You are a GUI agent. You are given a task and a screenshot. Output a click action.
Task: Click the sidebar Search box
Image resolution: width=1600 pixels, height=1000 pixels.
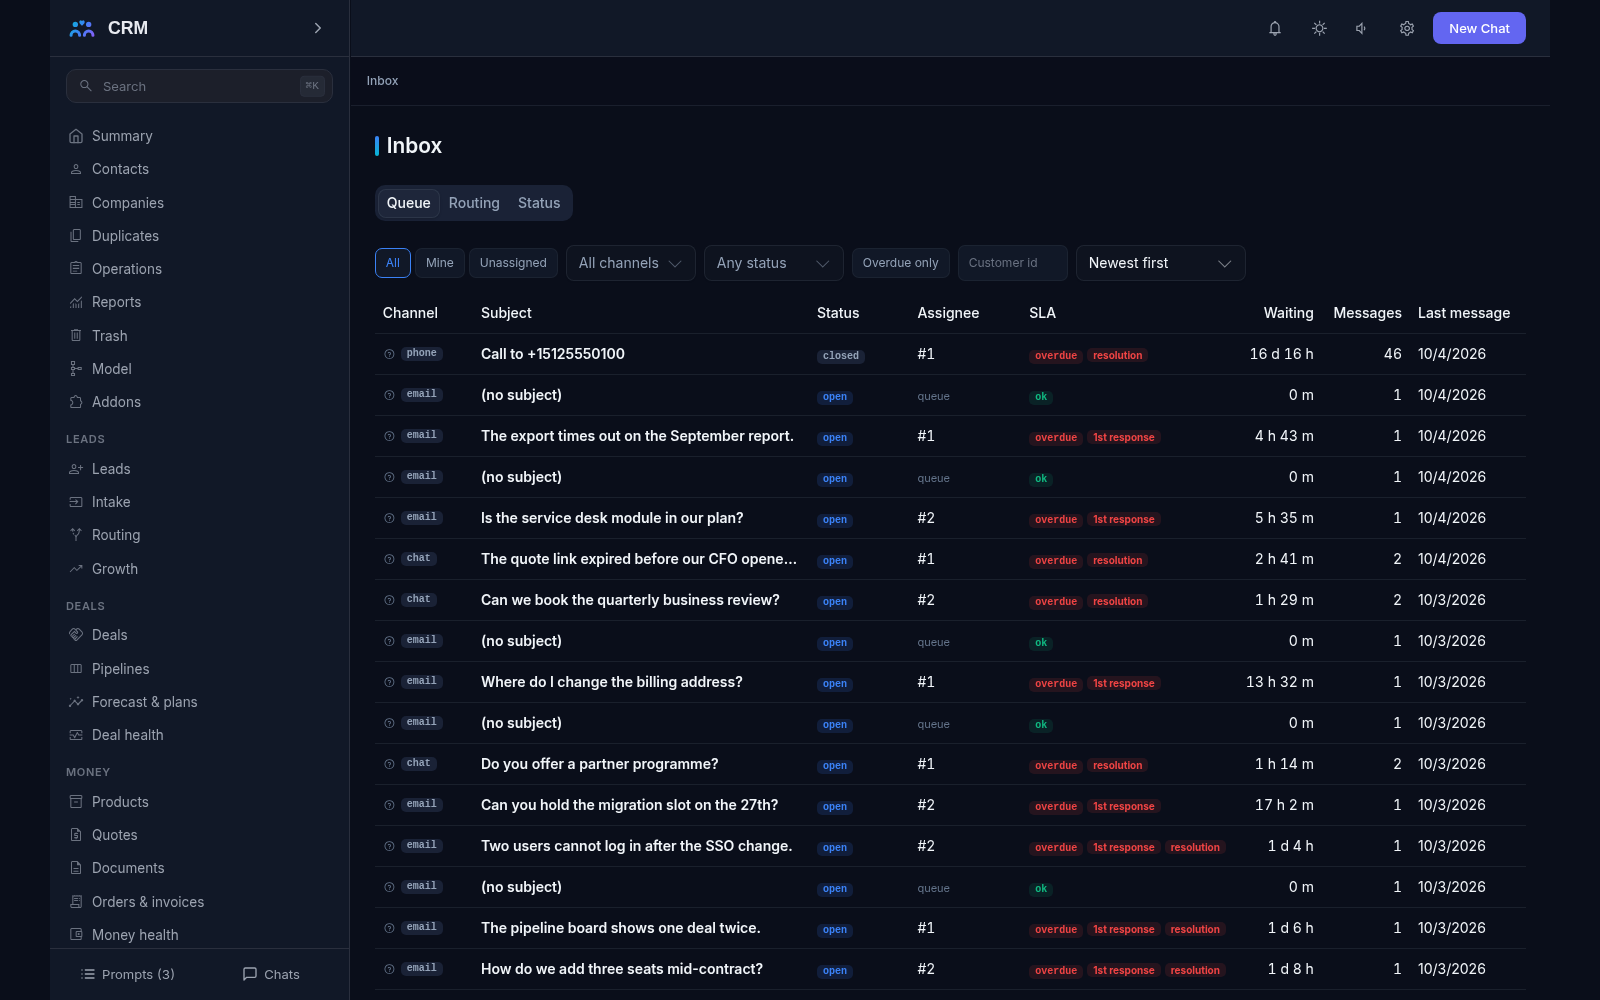click(x=200, y=86)
